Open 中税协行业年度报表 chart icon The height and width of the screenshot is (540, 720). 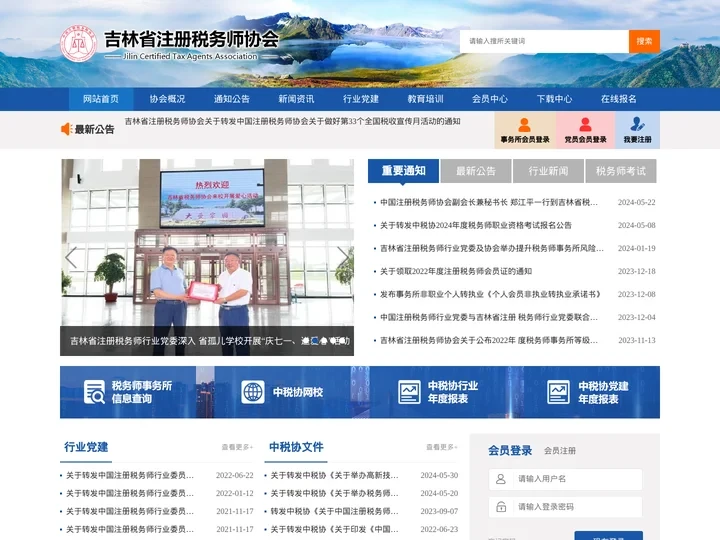409,392
